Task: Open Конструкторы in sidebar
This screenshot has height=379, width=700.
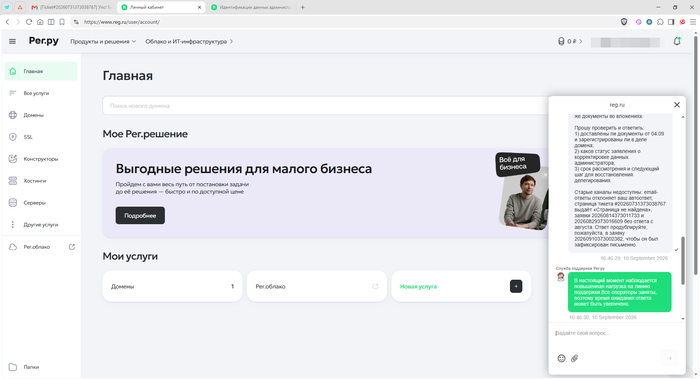Action: (41, 159)
